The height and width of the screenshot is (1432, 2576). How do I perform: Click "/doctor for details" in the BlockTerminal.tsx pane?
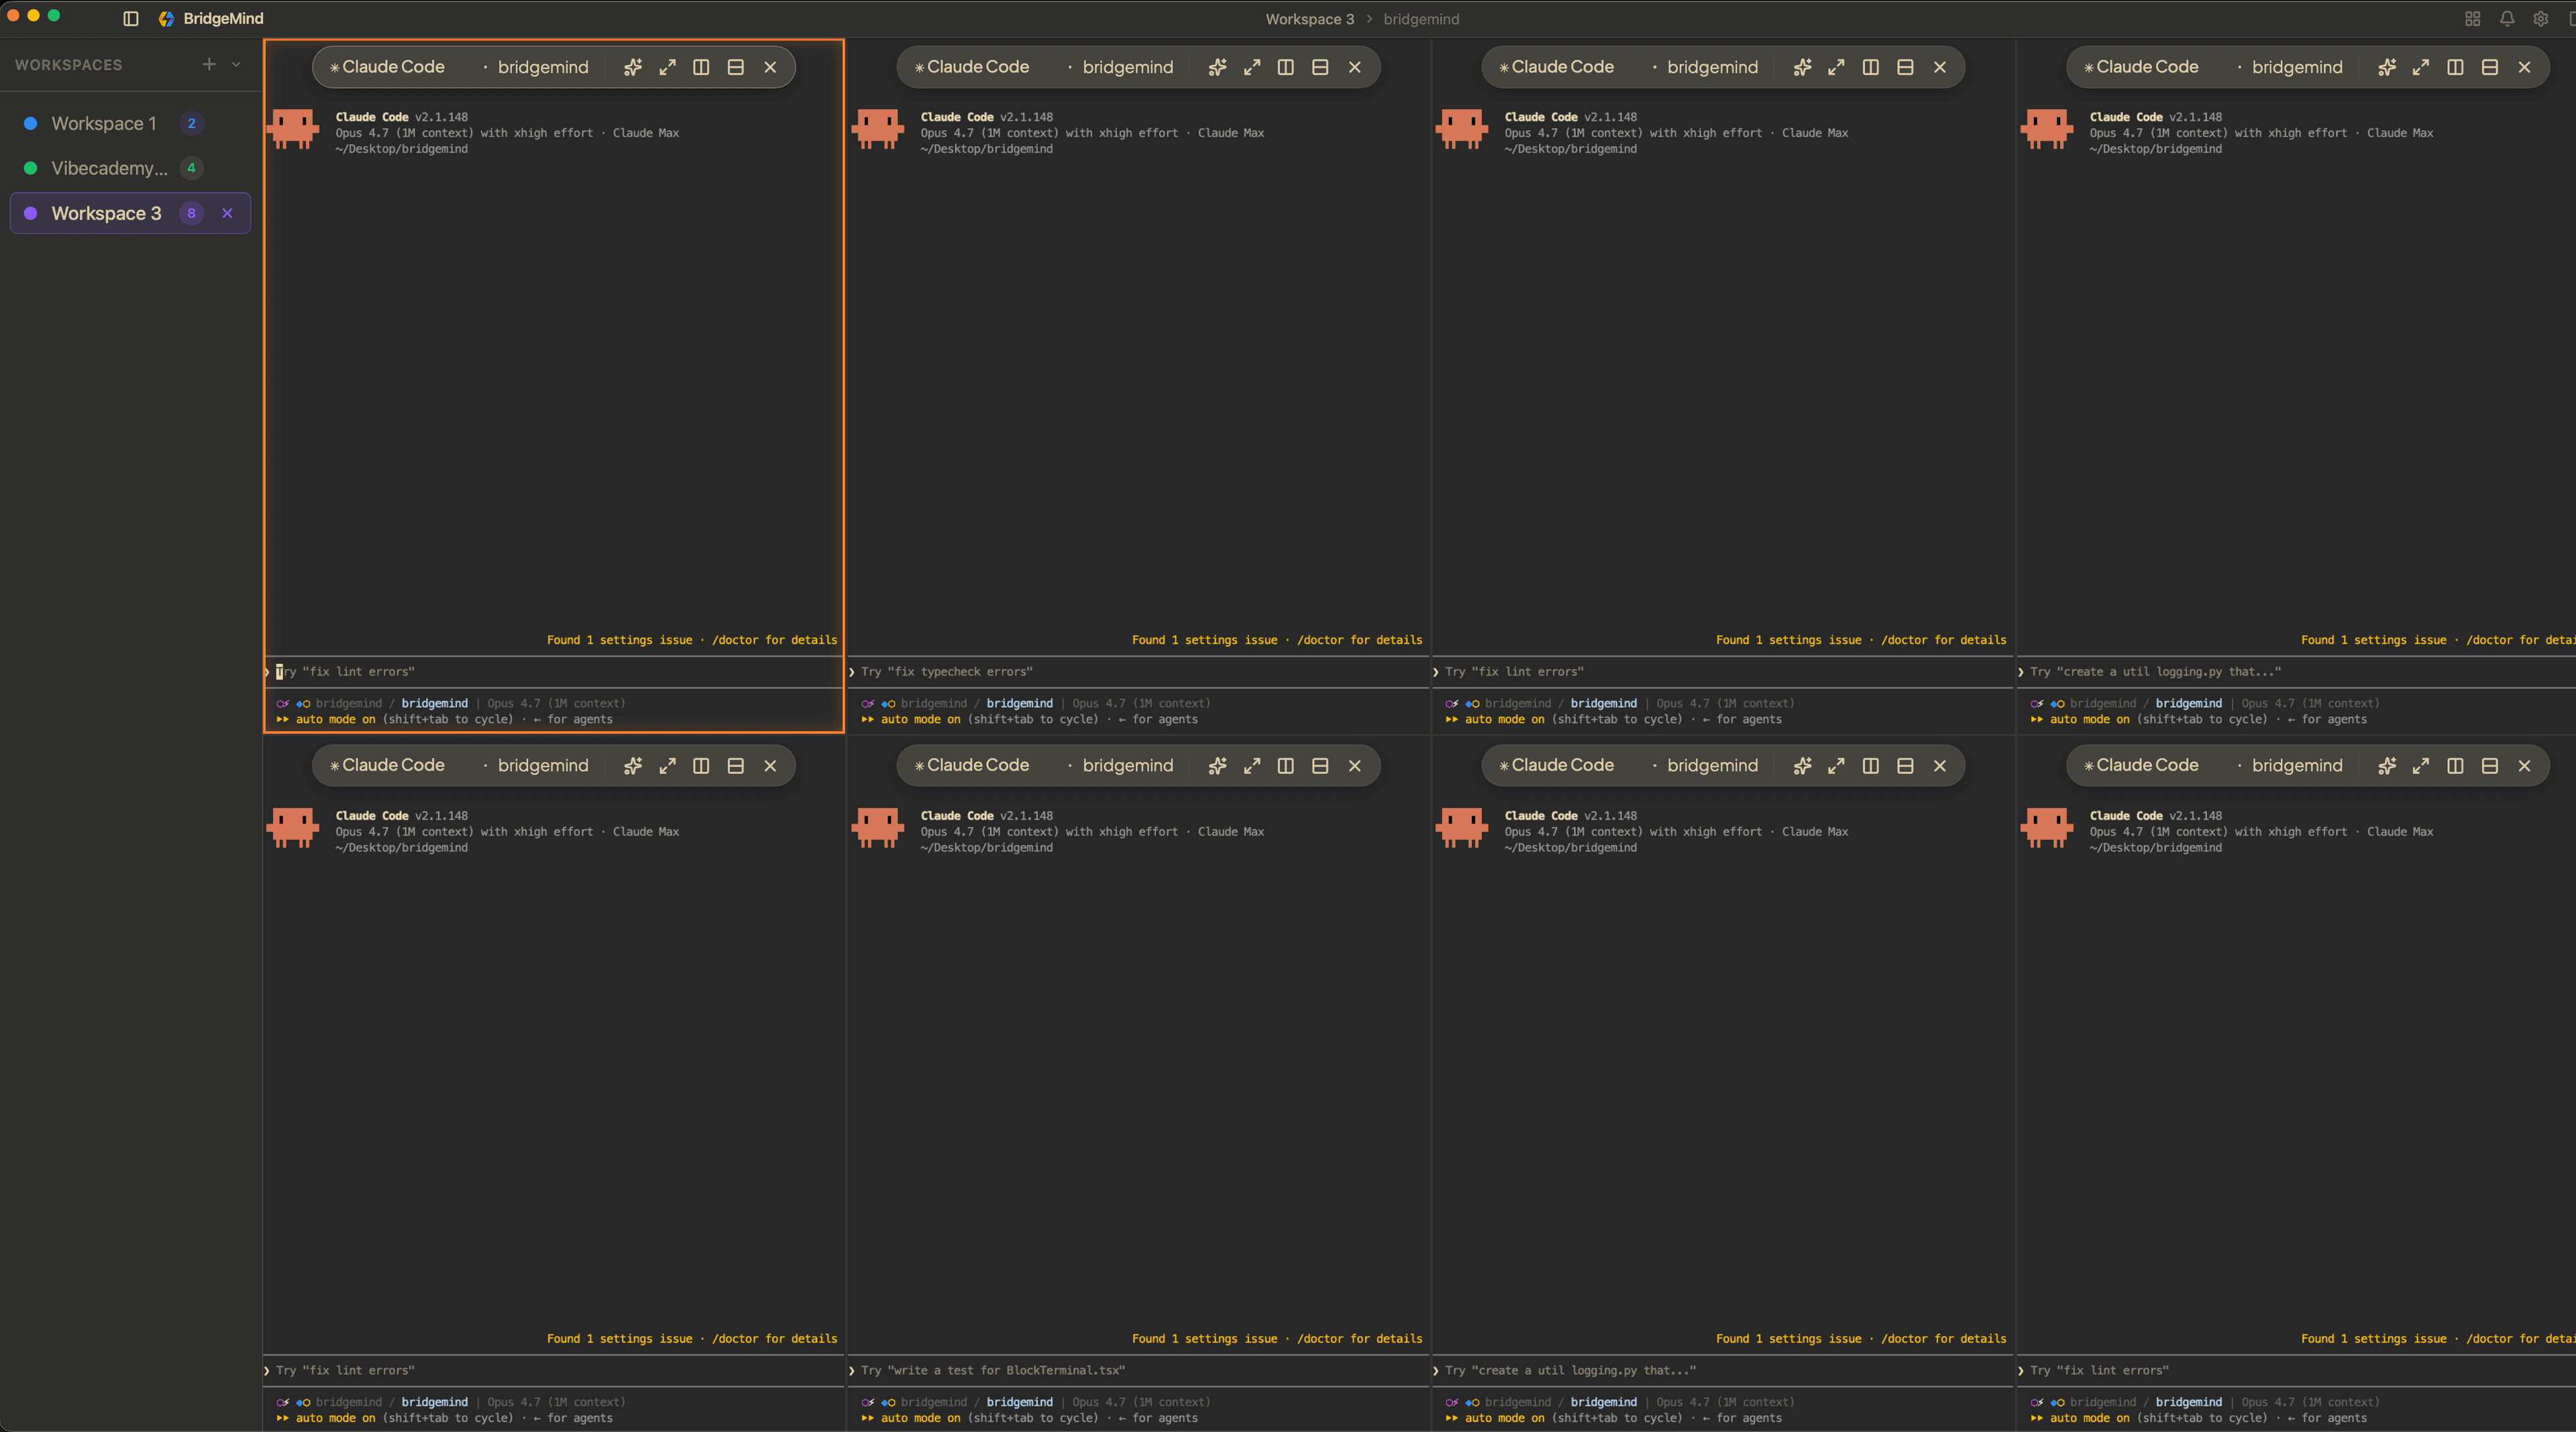click(1359, 1339)
